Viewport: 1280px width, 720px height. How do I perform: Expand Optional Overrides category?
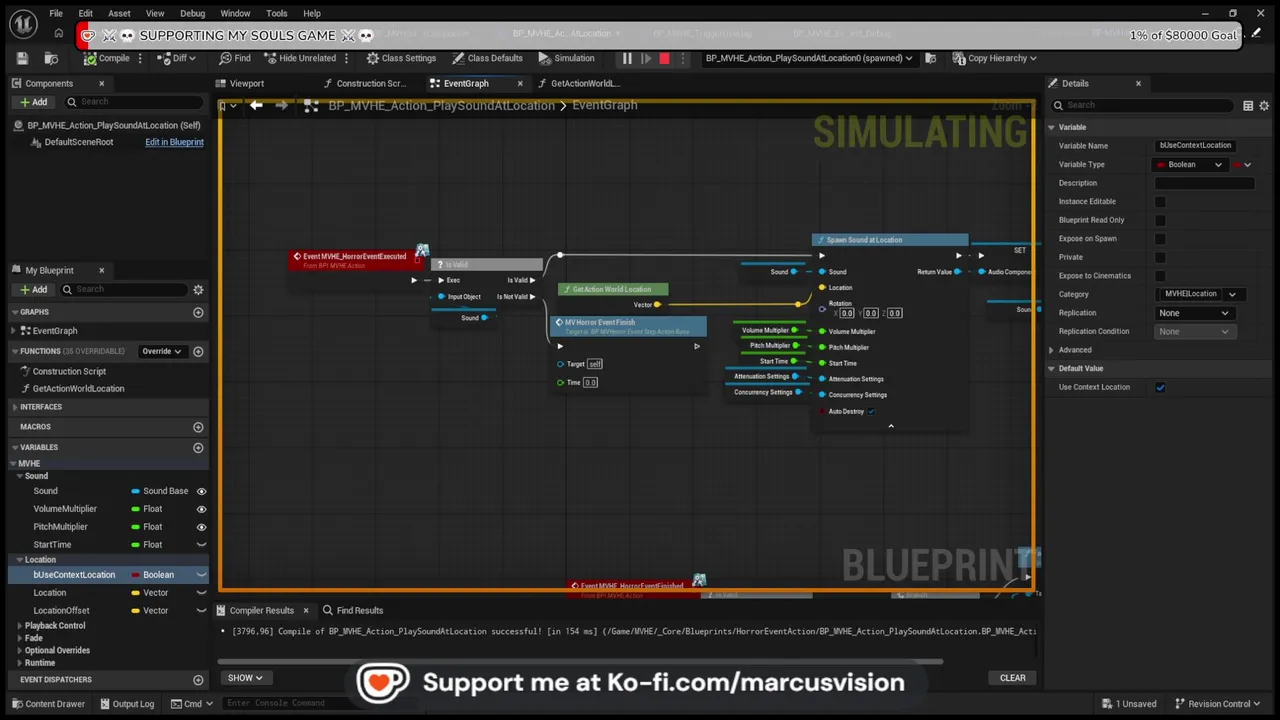tap(20, 651)
